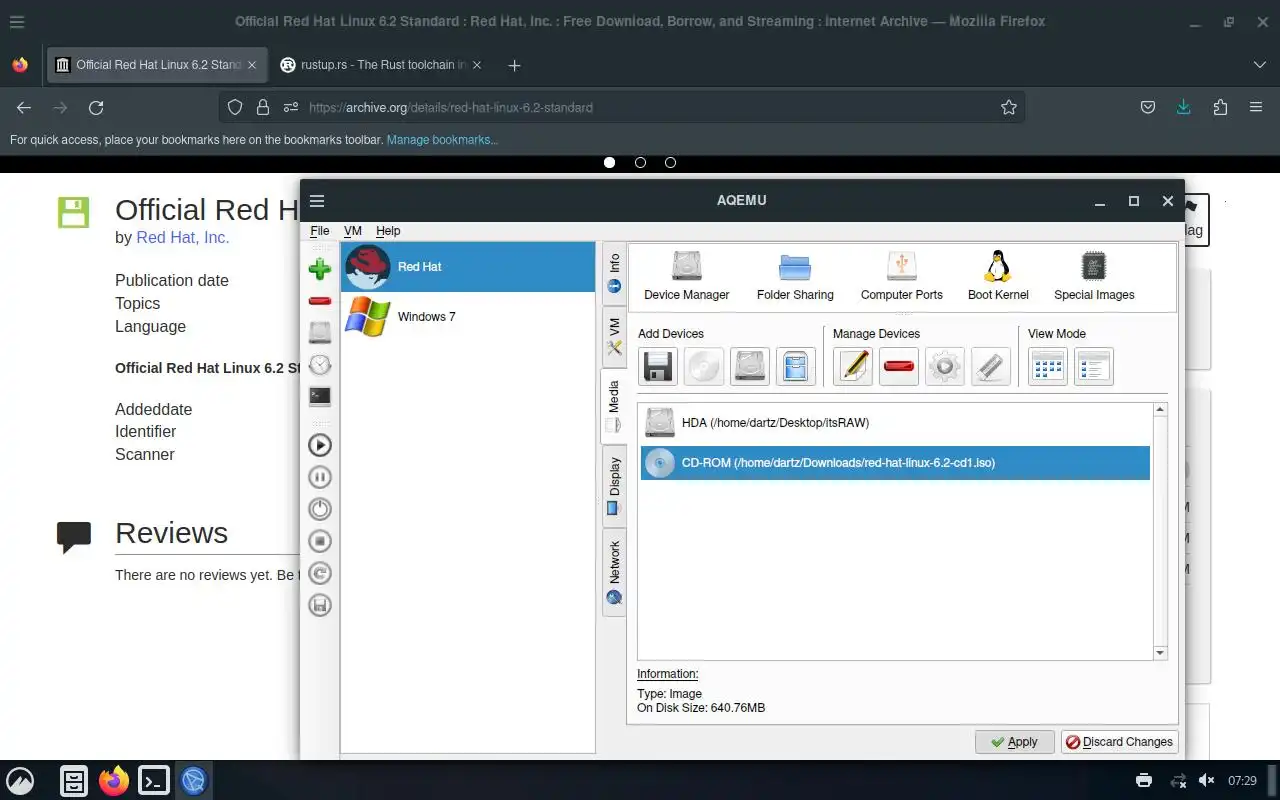
Task: Add a floppy device
Action: pyautogui.click(x=658, y=367)
